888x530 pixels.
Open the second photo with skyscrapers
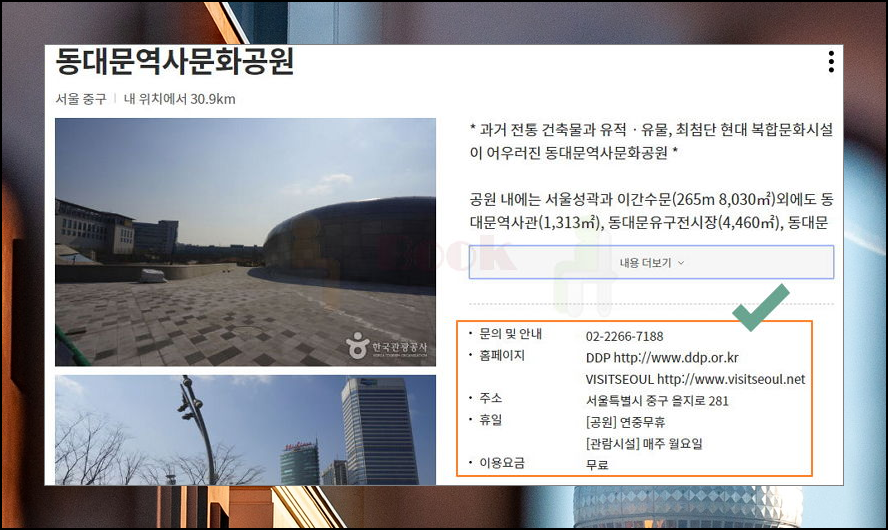pyautogui.click(x=245, y=430)
